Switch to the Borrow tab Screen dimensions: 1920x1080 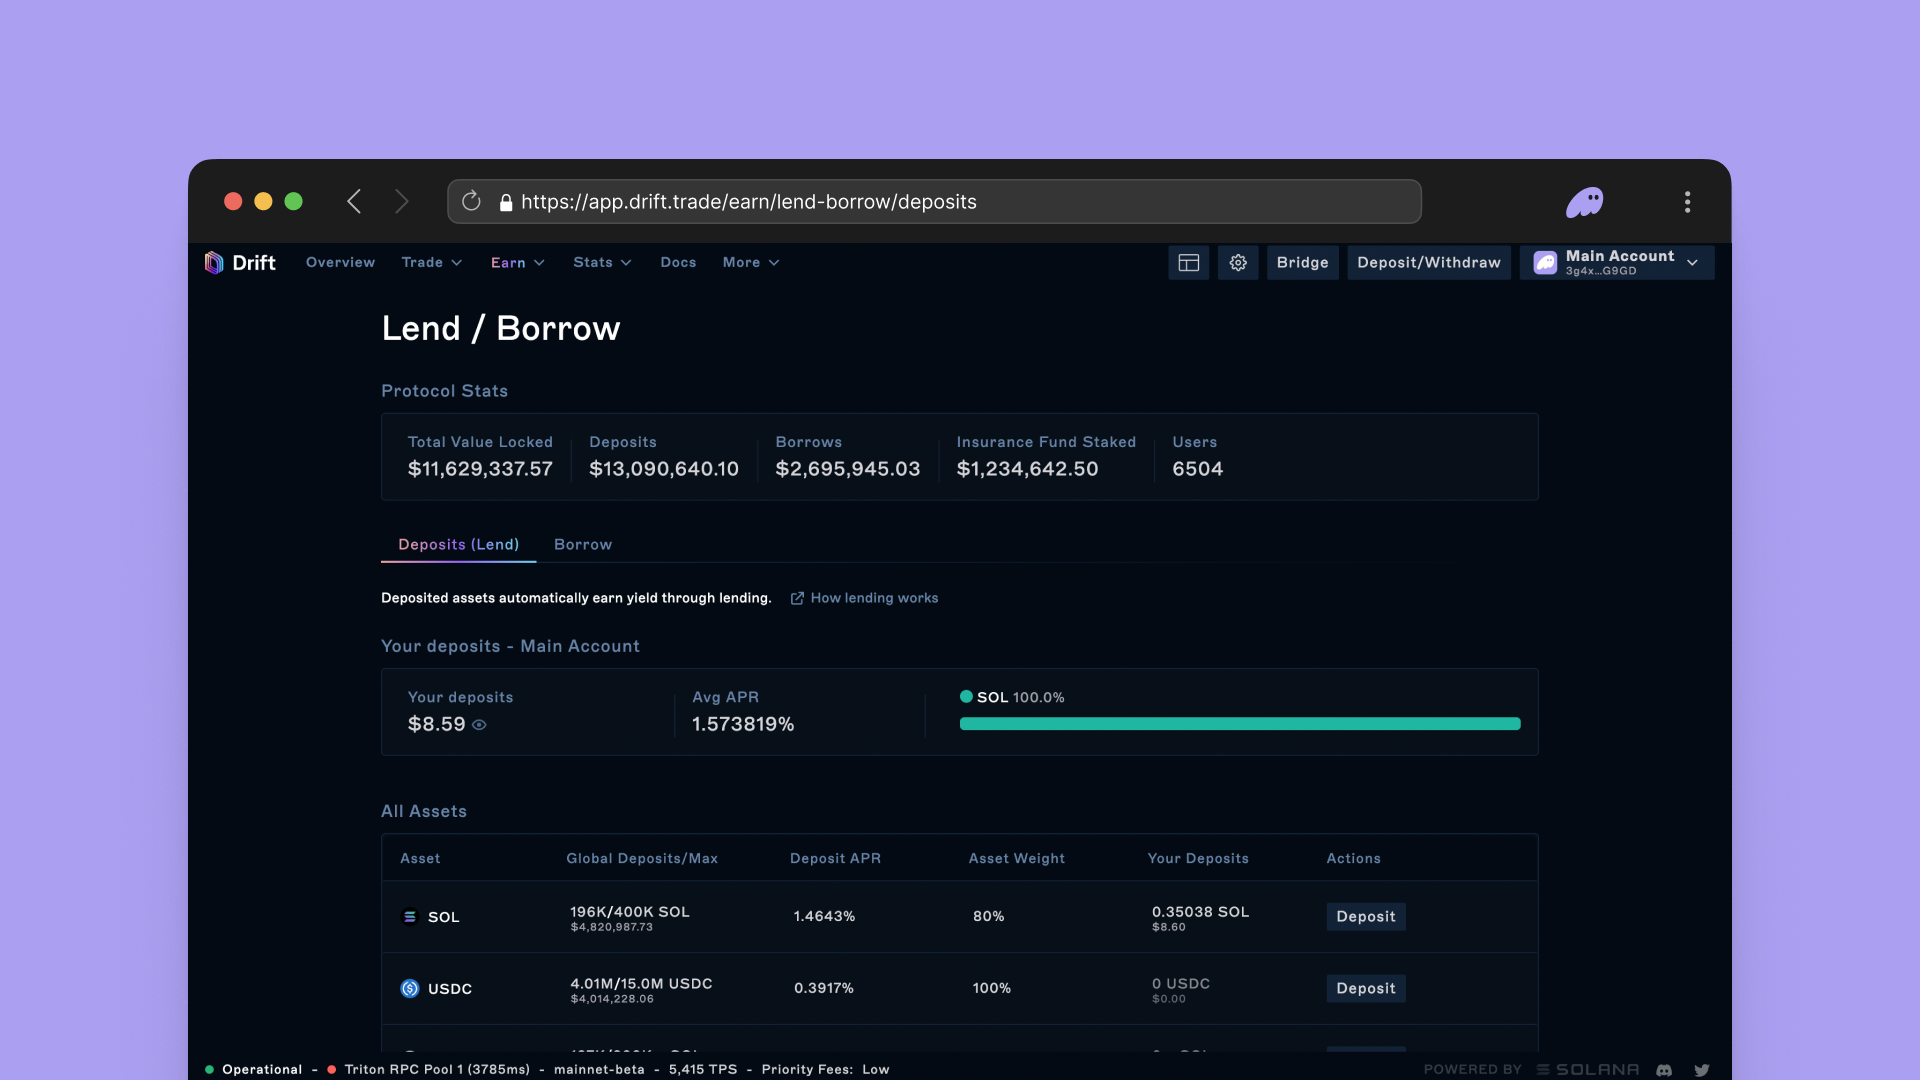pos(583,544)
